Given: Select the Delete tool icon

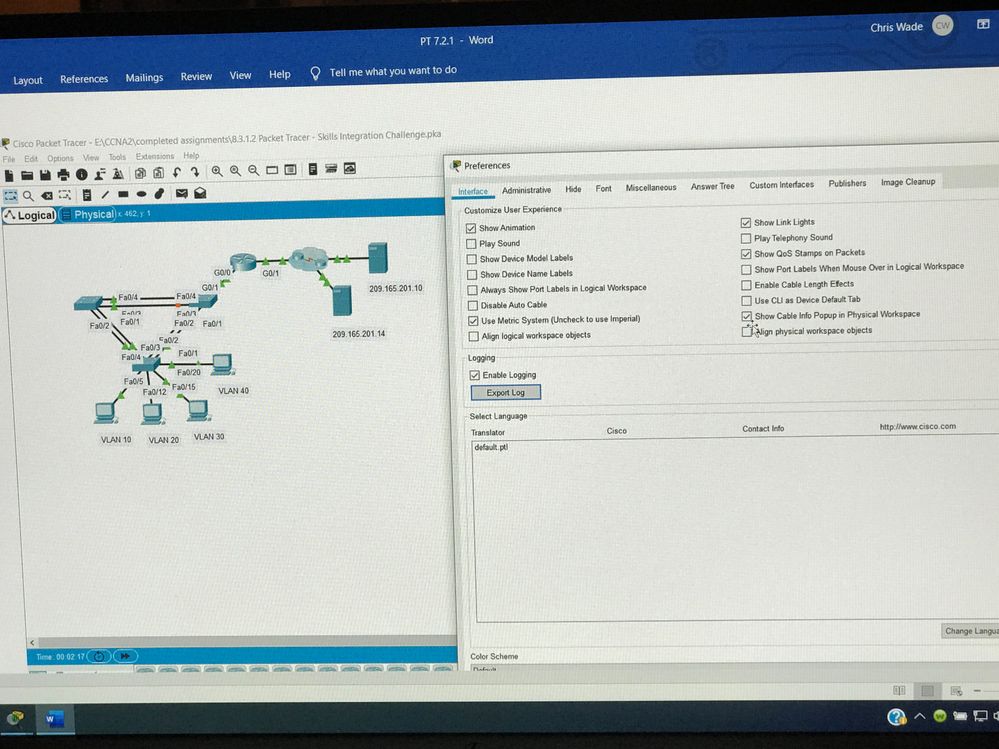Looking at the screenshot, I should [x=47, y=196].
